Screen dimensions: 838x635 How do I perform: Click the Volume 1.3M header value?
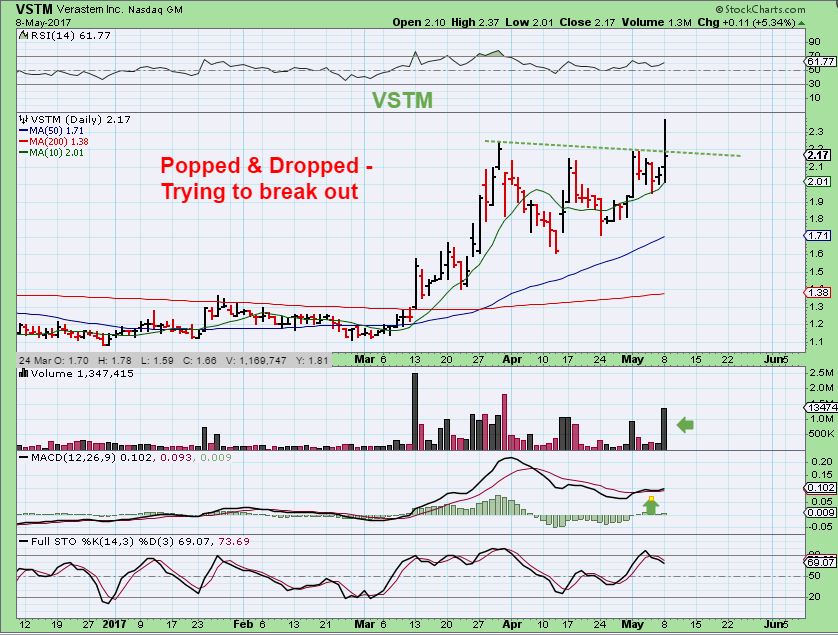tap(656, 22)
